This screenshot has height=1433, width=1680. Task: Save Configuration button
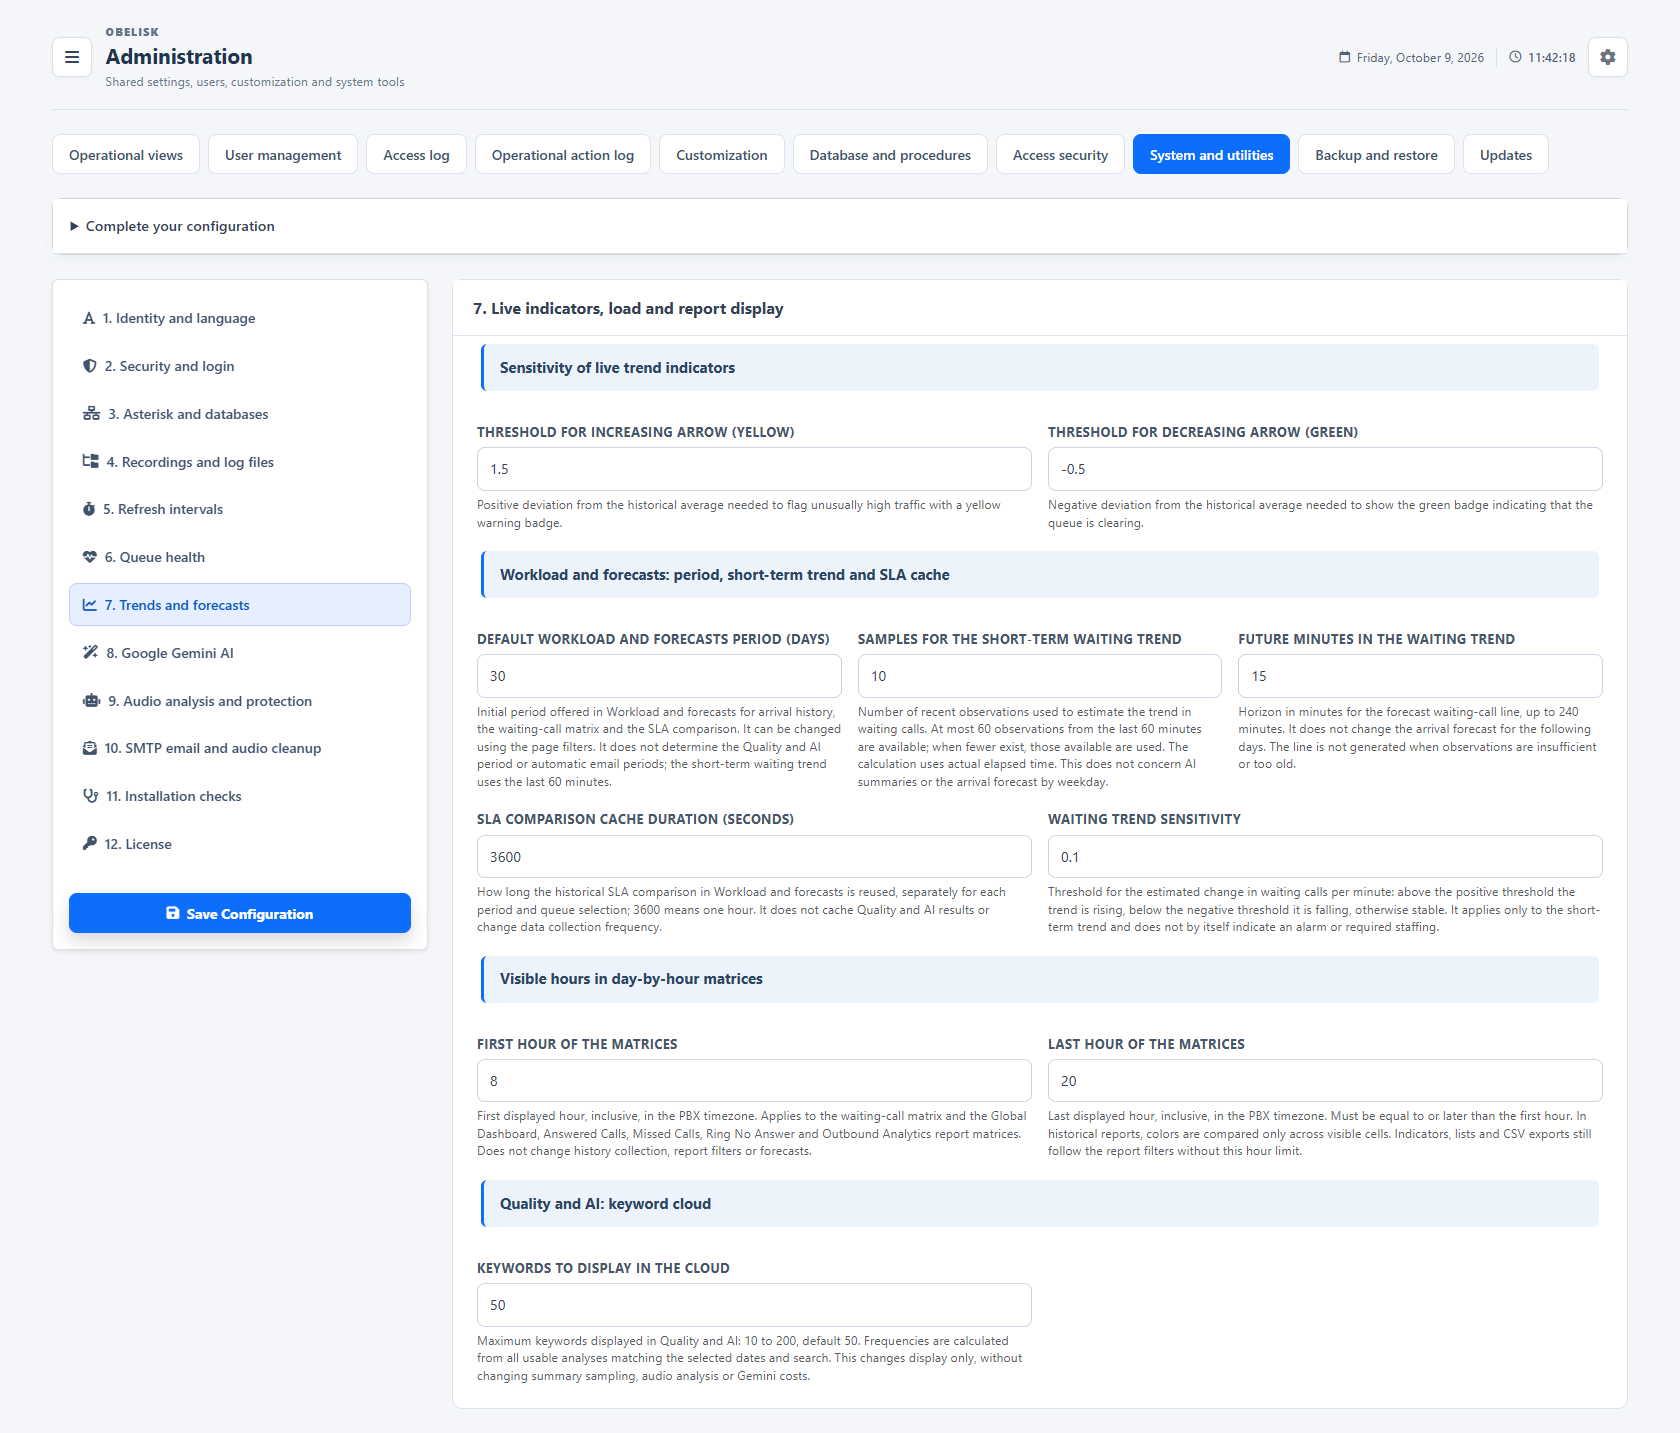[x=240, y=913]
